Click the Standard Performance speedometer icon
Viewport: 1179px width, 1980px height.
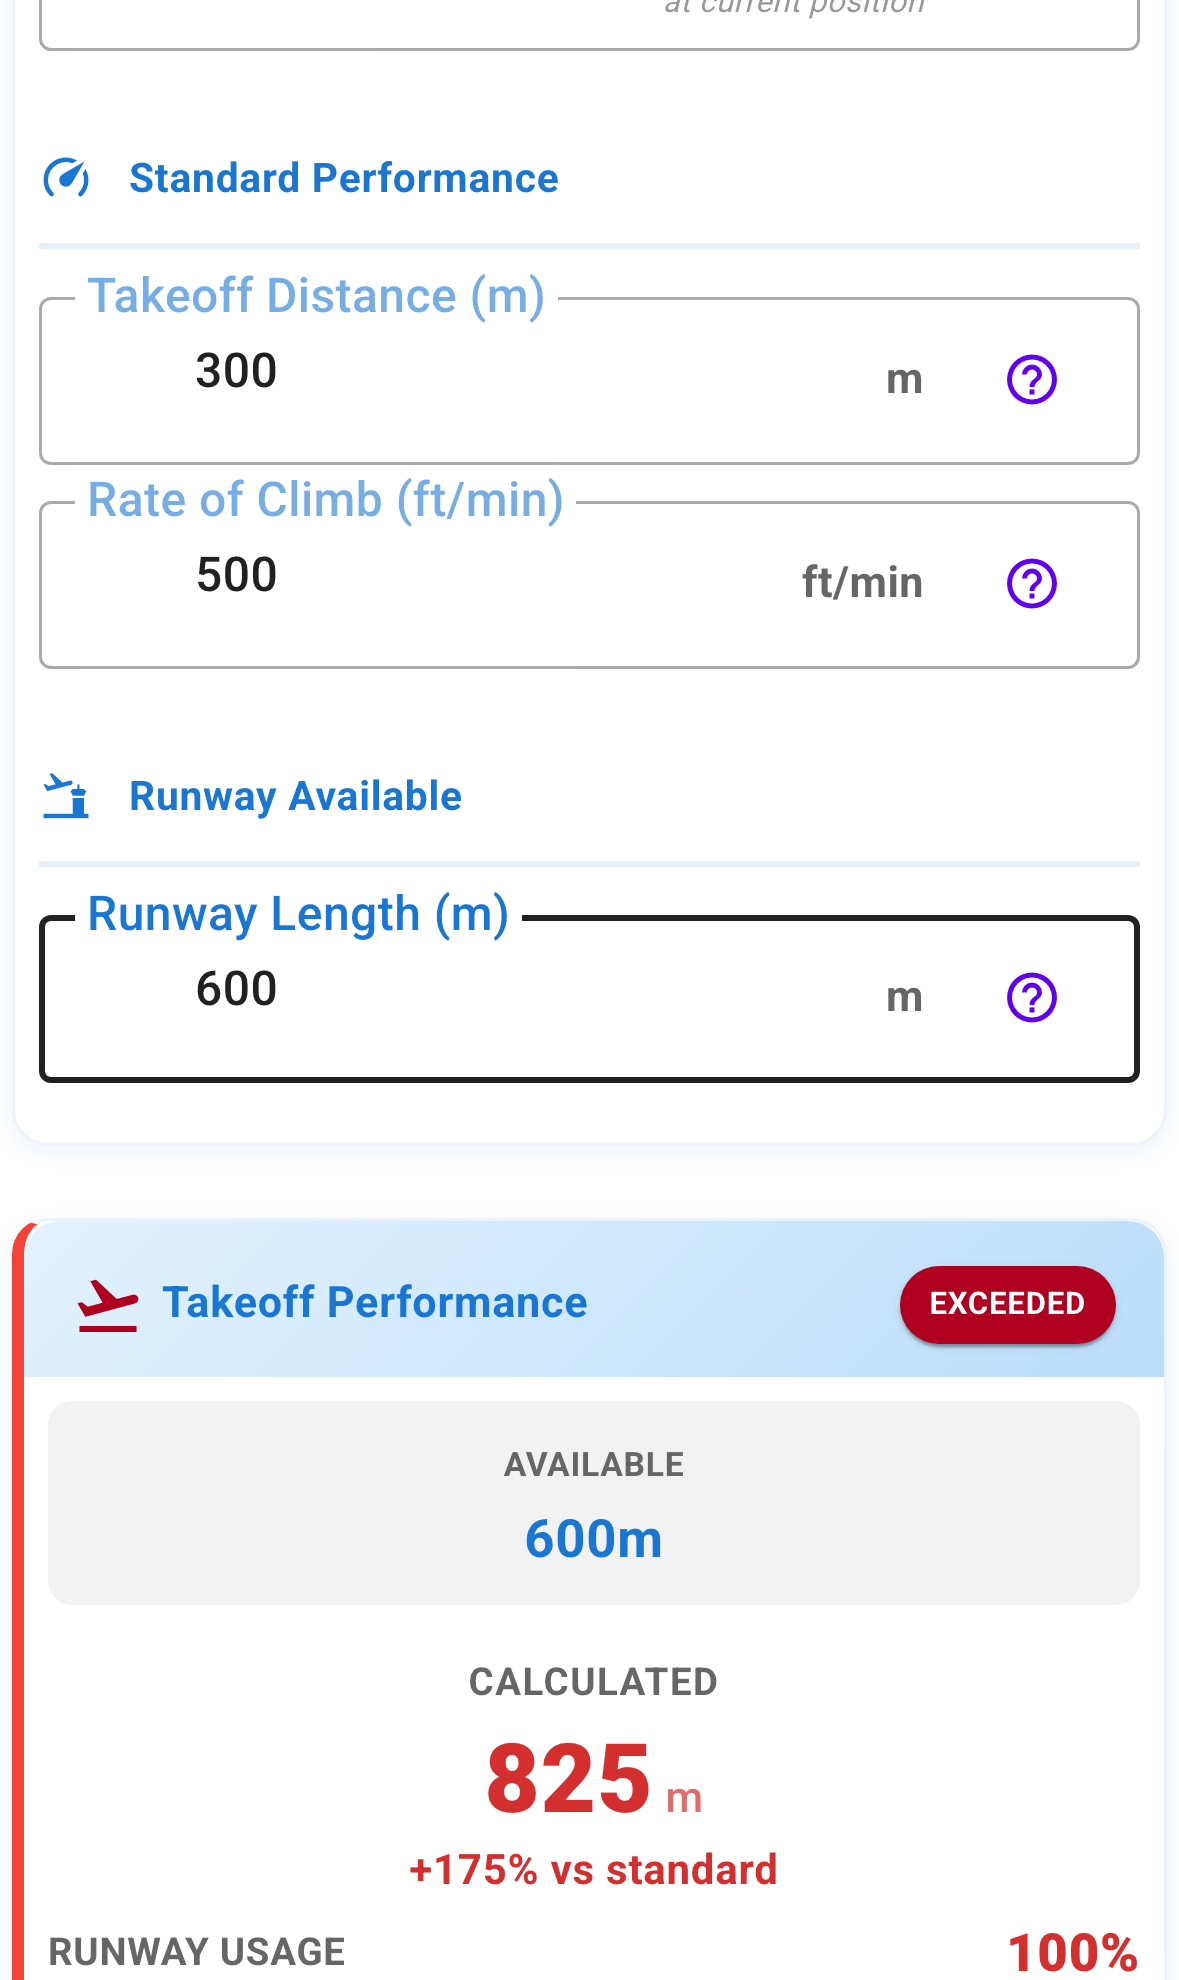tap(66, 179)
